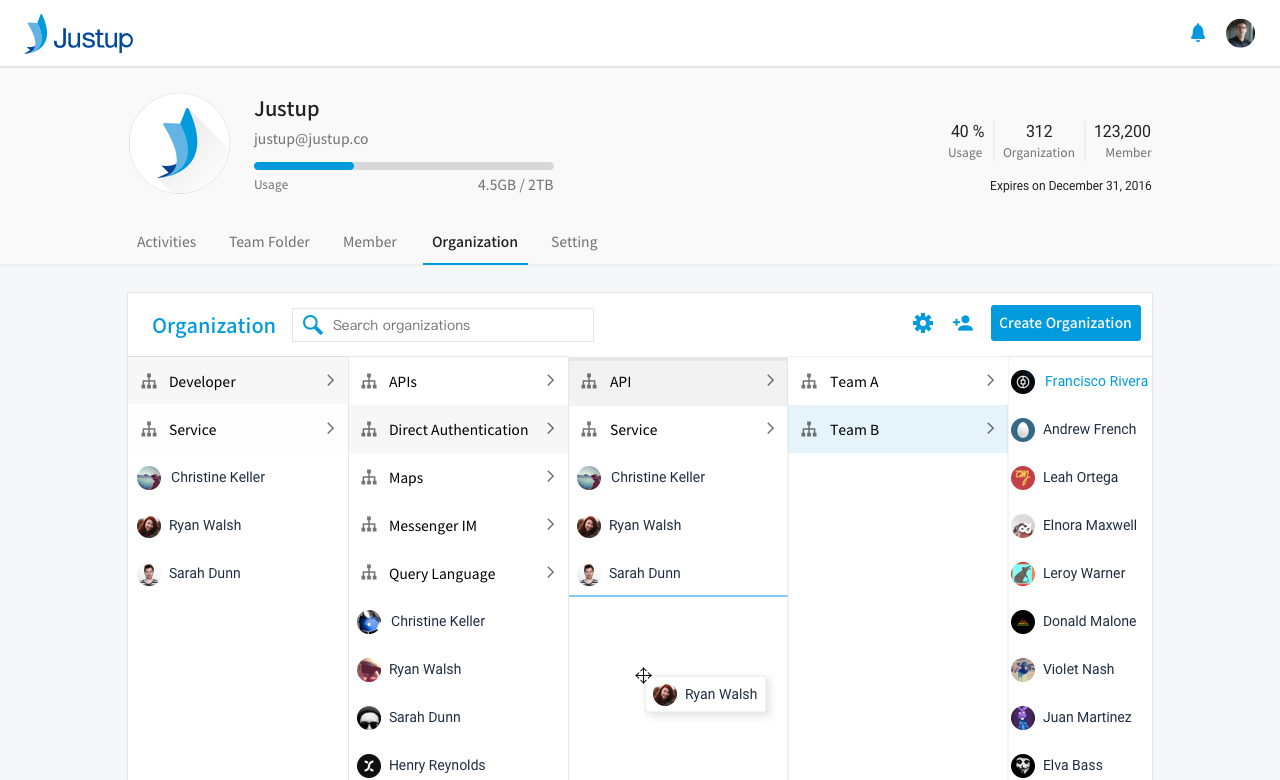Click the search magnifier icon
Screen dimensions: 1280x780
click(313, 325)
